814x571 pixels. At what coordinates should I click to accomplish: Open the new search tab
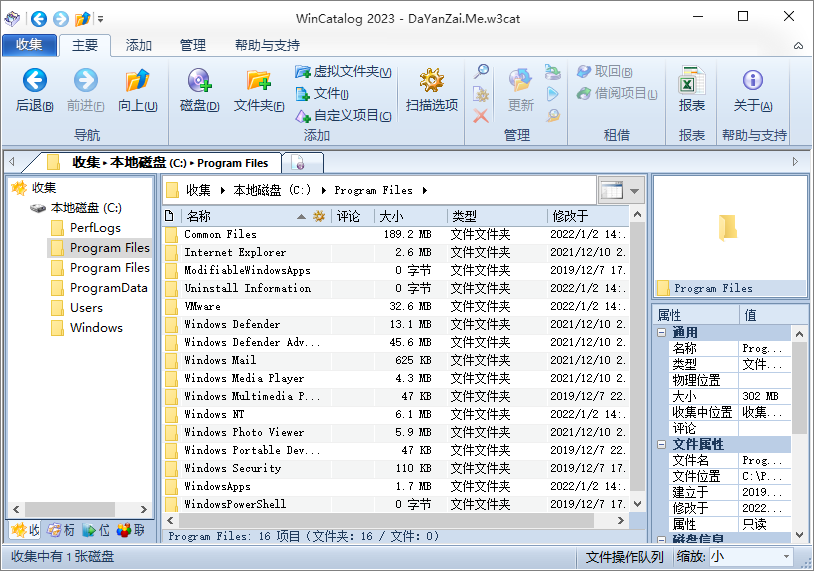click(x=303, y=162)
